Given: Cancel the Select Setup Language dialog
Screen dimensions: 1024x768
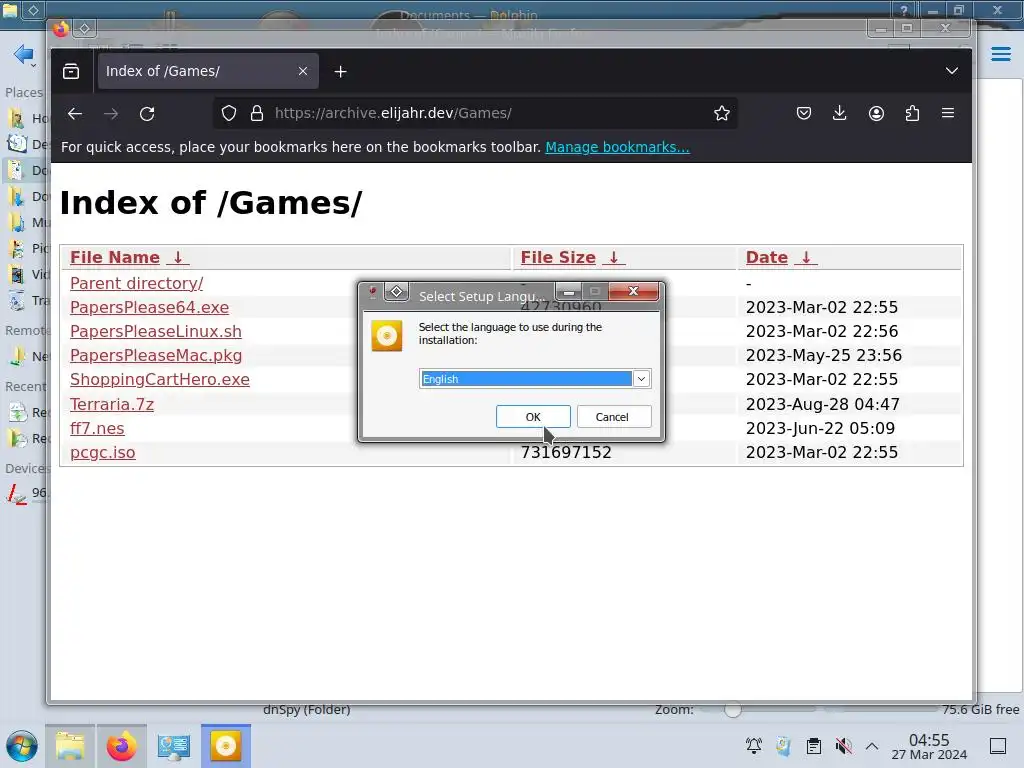Looking at the screenshot, I should 613,417.
